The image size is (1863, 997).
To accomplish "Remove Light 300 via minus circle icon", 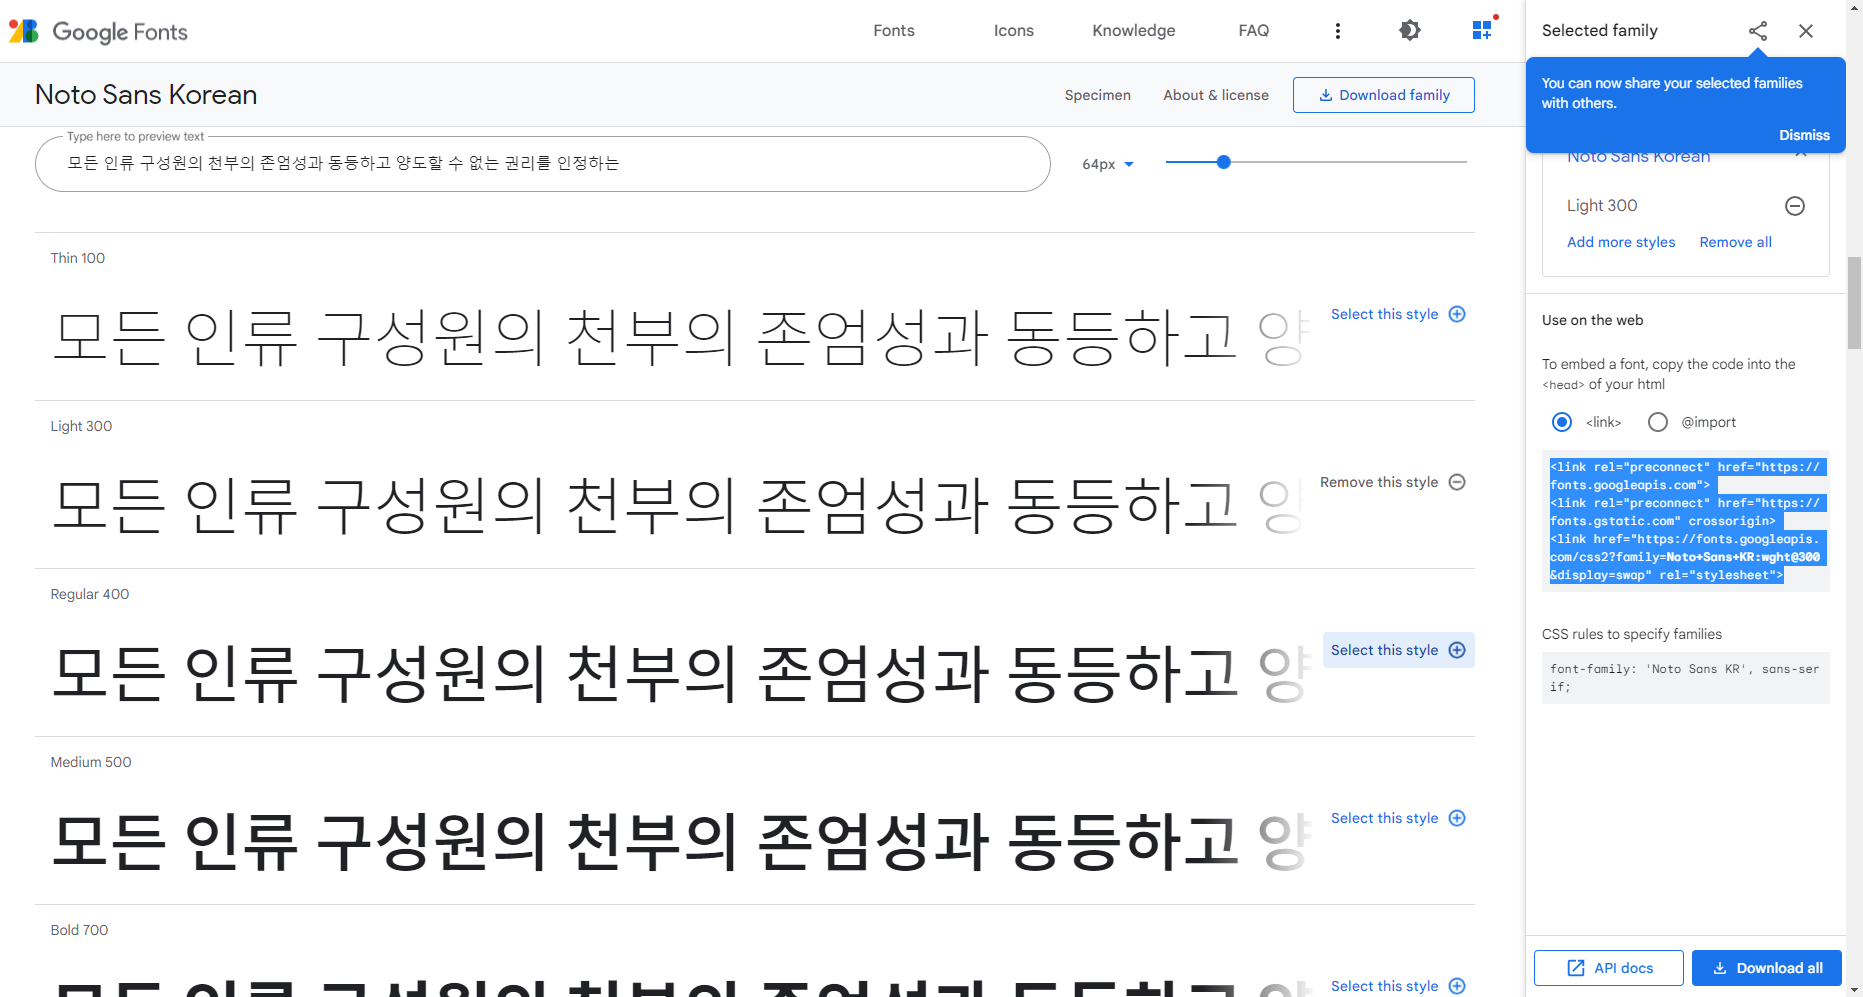I will [x=1795, y=206].
